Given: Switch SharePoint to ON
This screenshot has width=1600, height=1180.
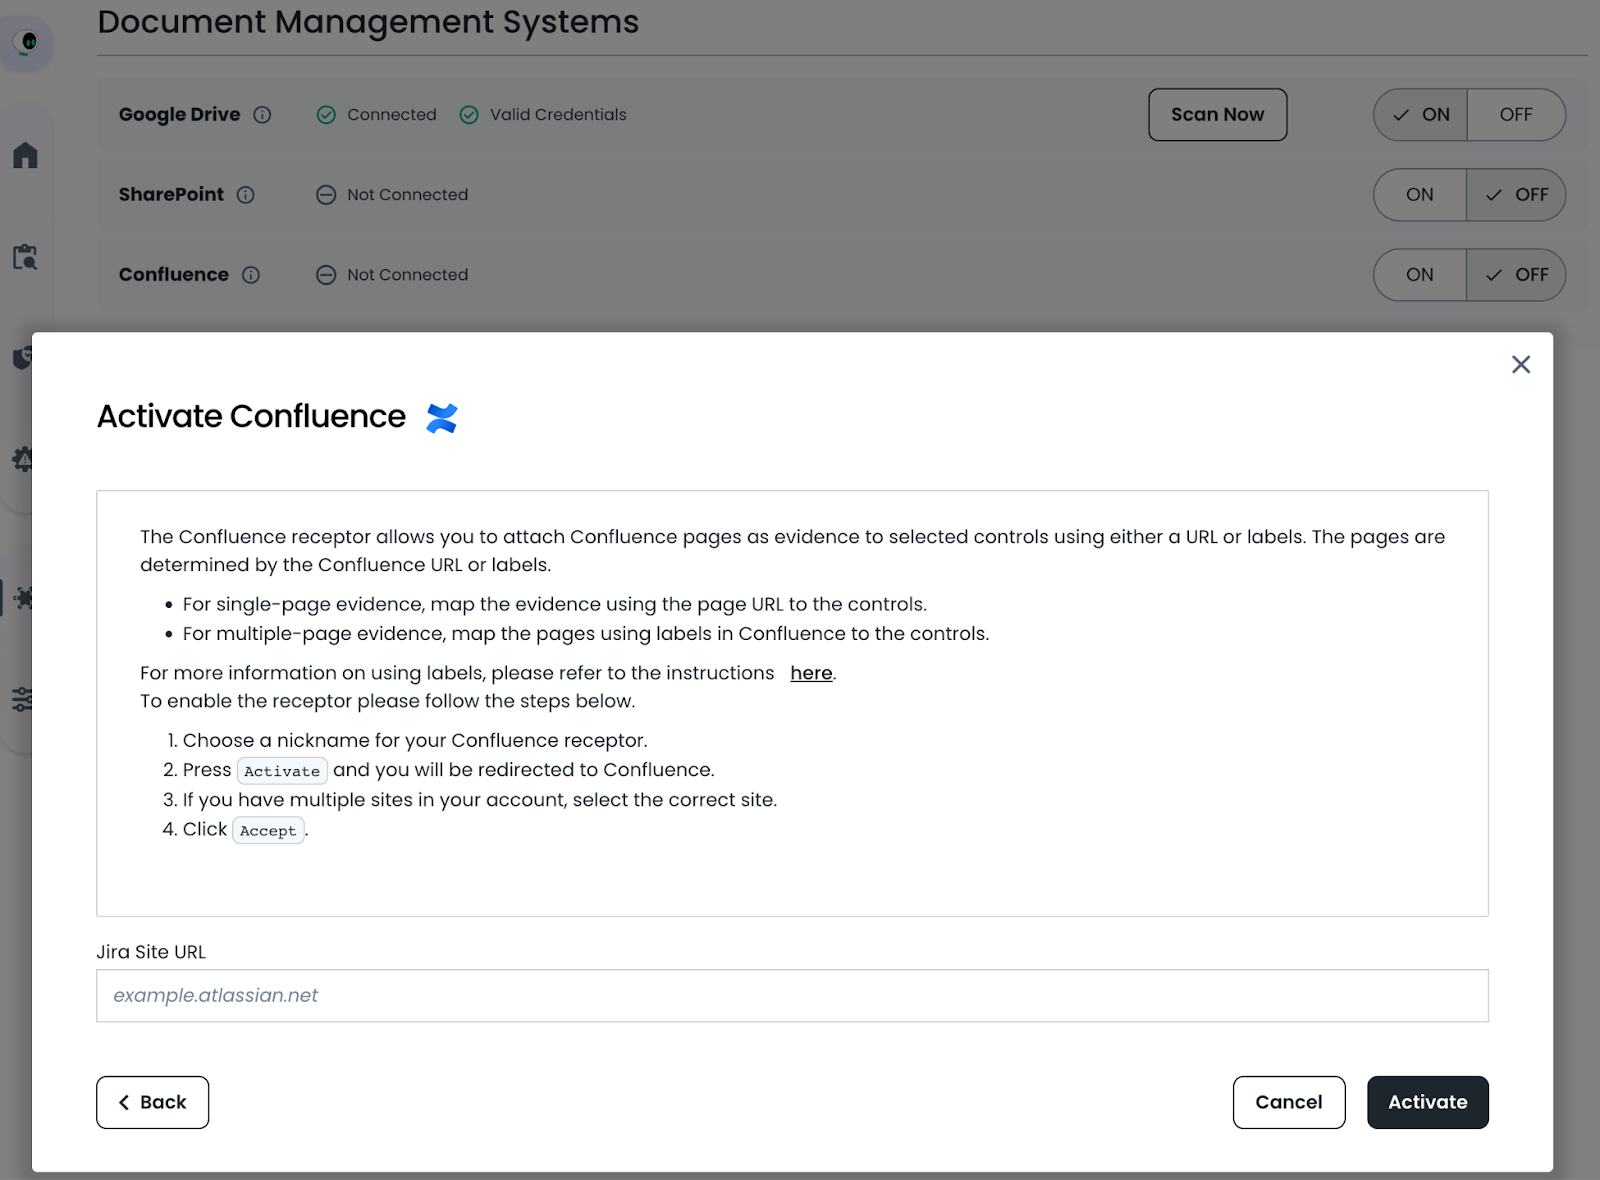Looking at the screenshot, I should (x=1420, y=195).
